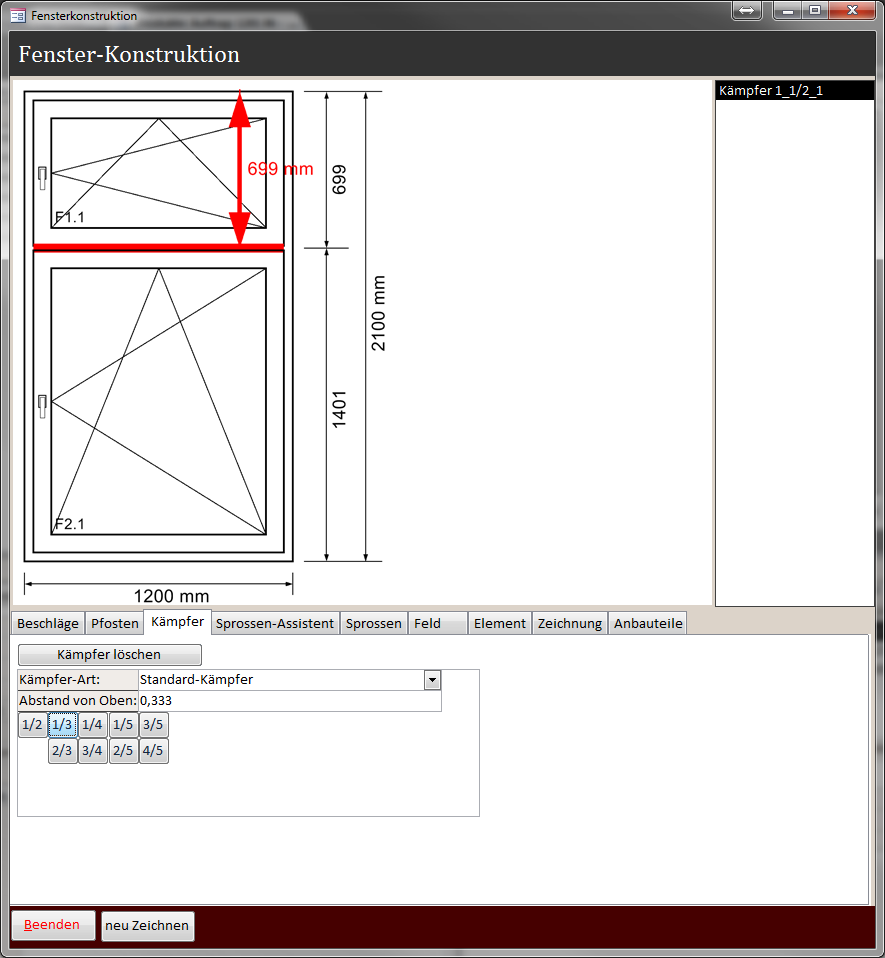Switch to the Sprossen tab
885x958 pixels.
[373, 623]
